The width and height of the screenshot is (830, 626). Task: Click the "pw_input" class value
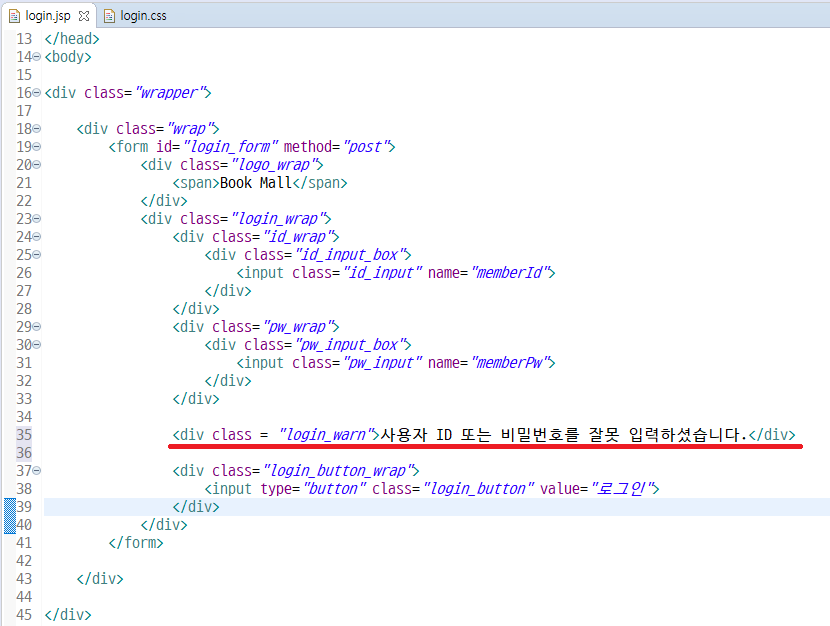[x=383, y=363]
